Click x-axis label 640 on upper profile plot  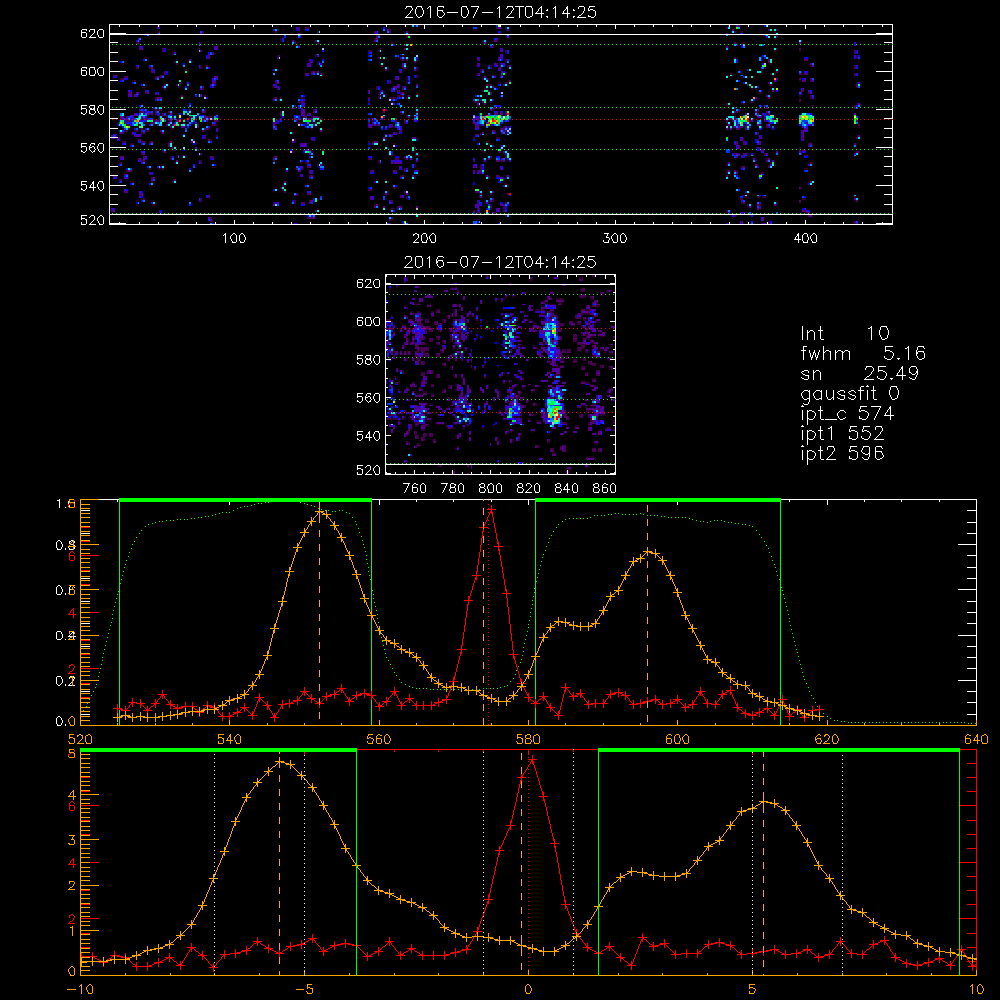[976, 740]
